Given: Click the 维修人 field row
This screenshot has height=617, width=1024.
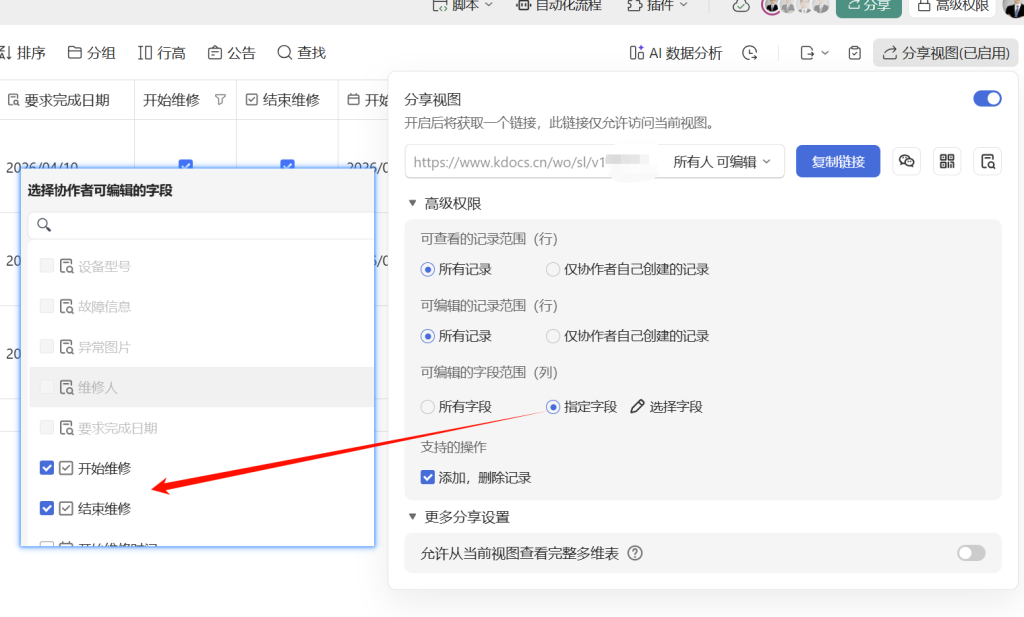Looking at the screenshot, I should [x=201, y=387].
